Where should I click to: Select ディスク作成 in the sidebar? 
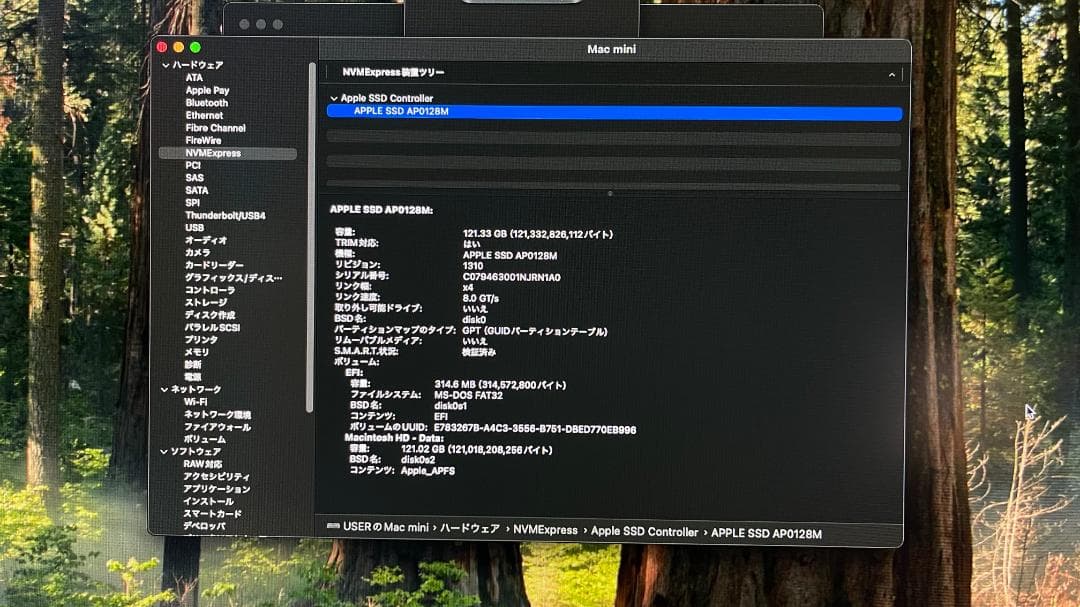pyautogui.click(x=209, y=315)
